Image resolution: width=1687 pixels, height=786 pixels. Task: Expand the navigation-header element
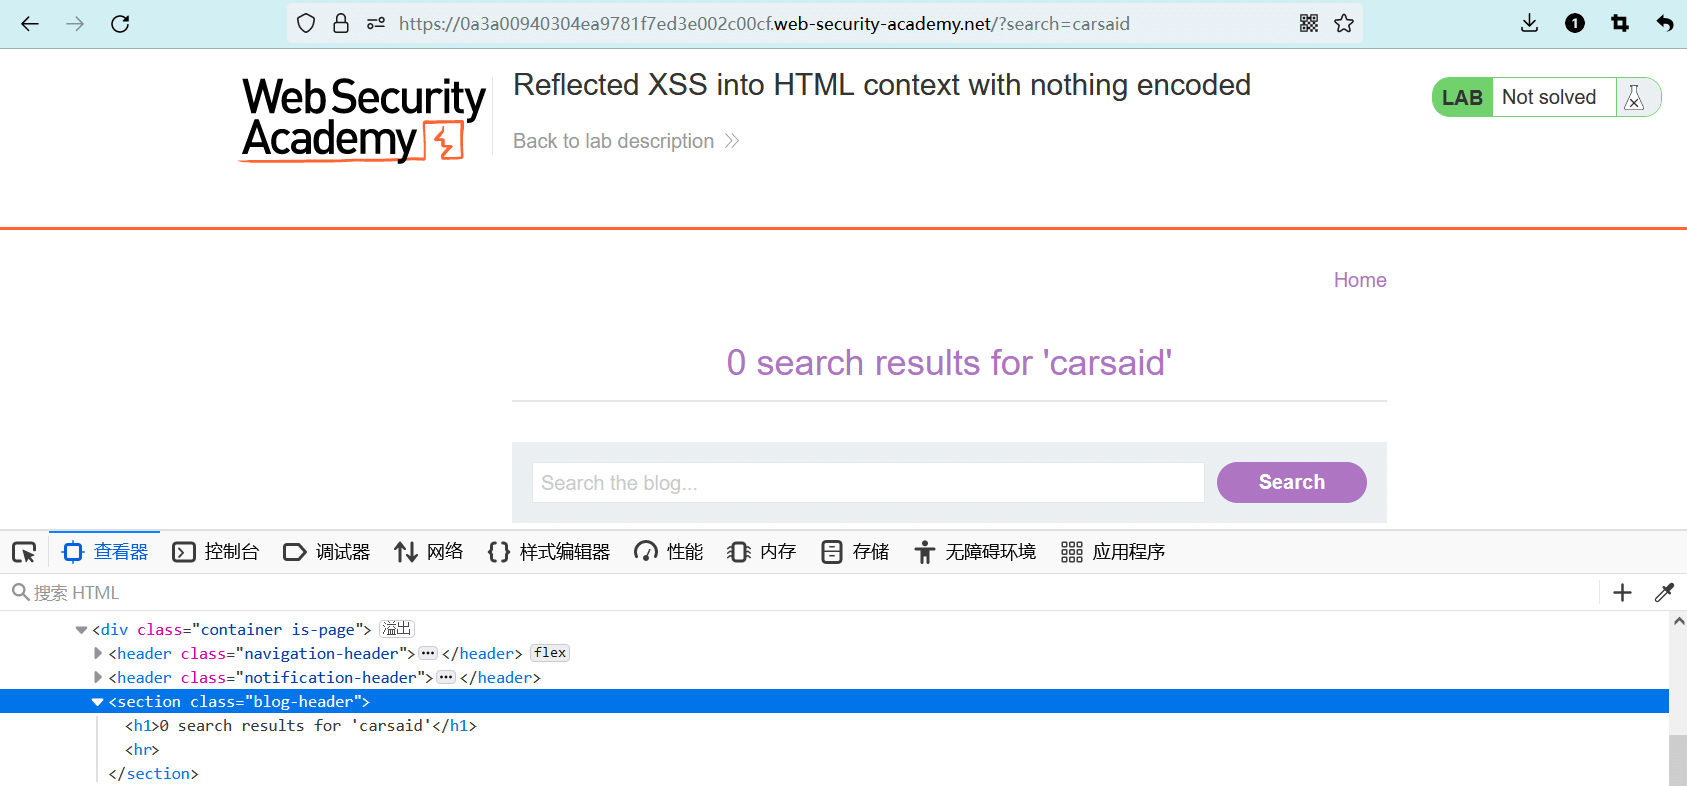coord(98,654)
